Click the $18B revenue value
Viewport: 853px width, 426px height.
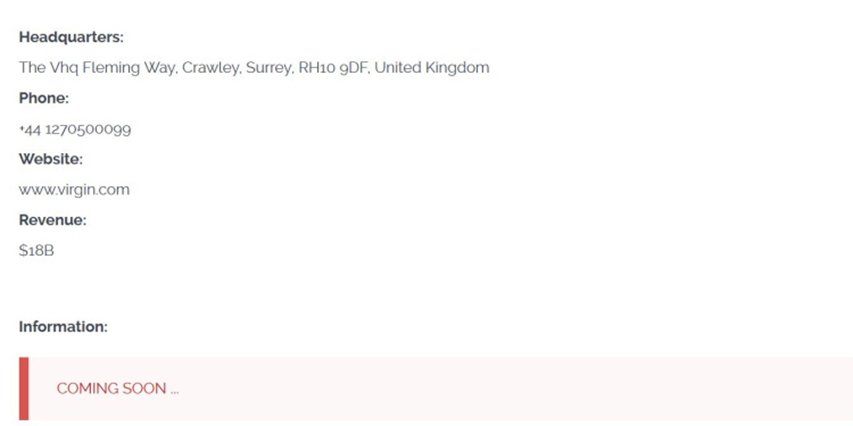pyautogui.click(x=36, y=251)
